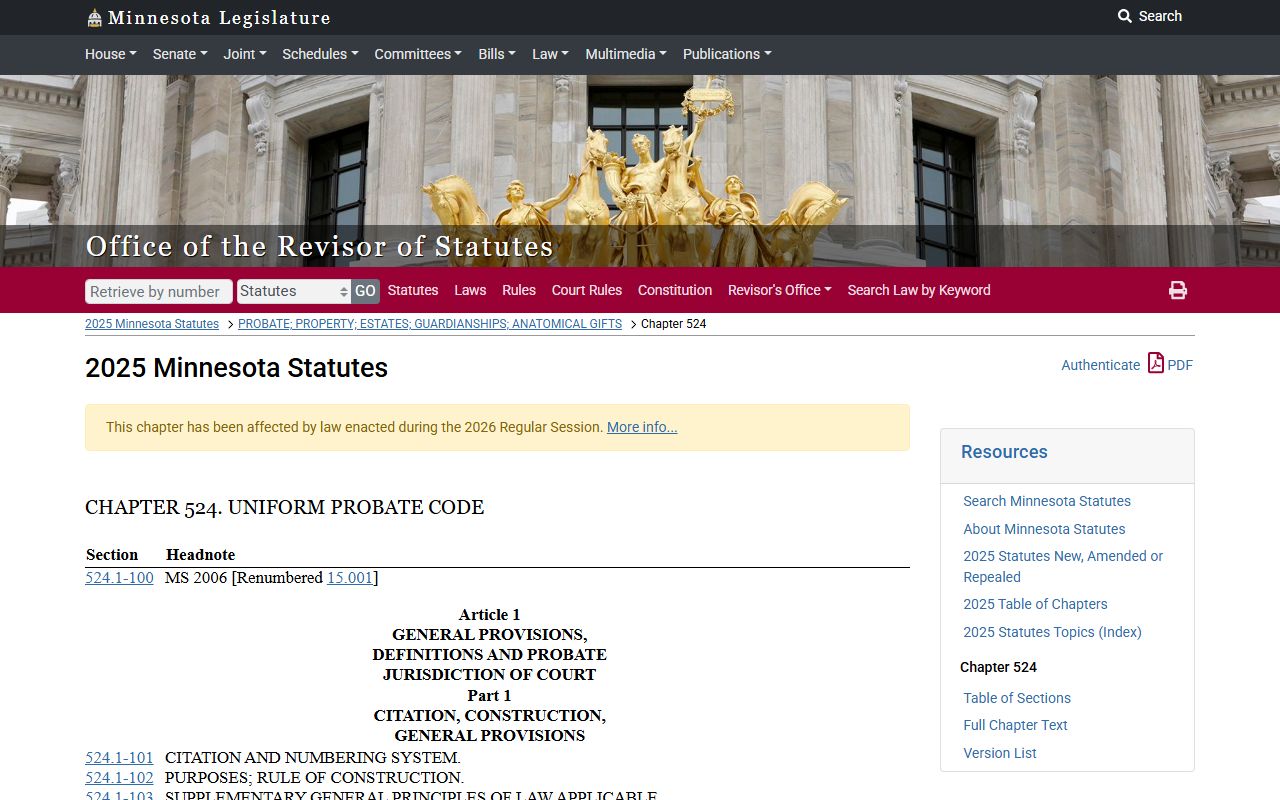Viewport: 1280px width, 800px height.
Task: Open the Court Rules nav link
Action: 587,290
